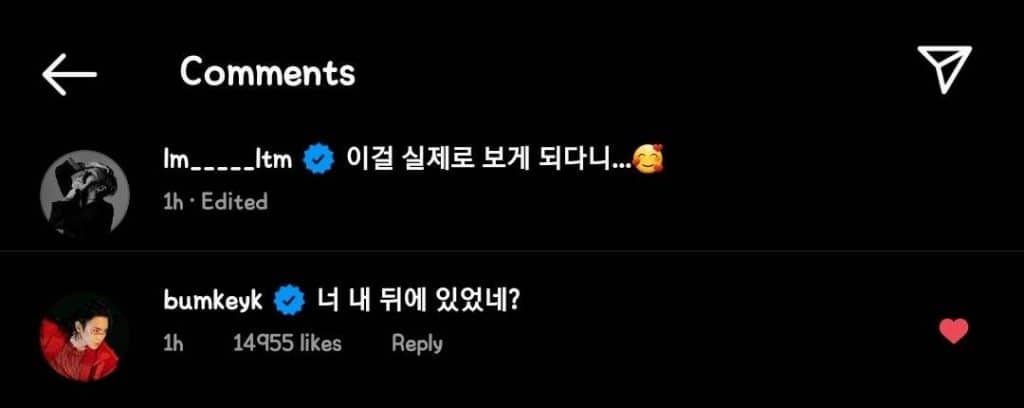Viewport: 1024px width, 408px height.
Task: Open lm_____ltm's grey profile picture
Action: click(84, 192)
